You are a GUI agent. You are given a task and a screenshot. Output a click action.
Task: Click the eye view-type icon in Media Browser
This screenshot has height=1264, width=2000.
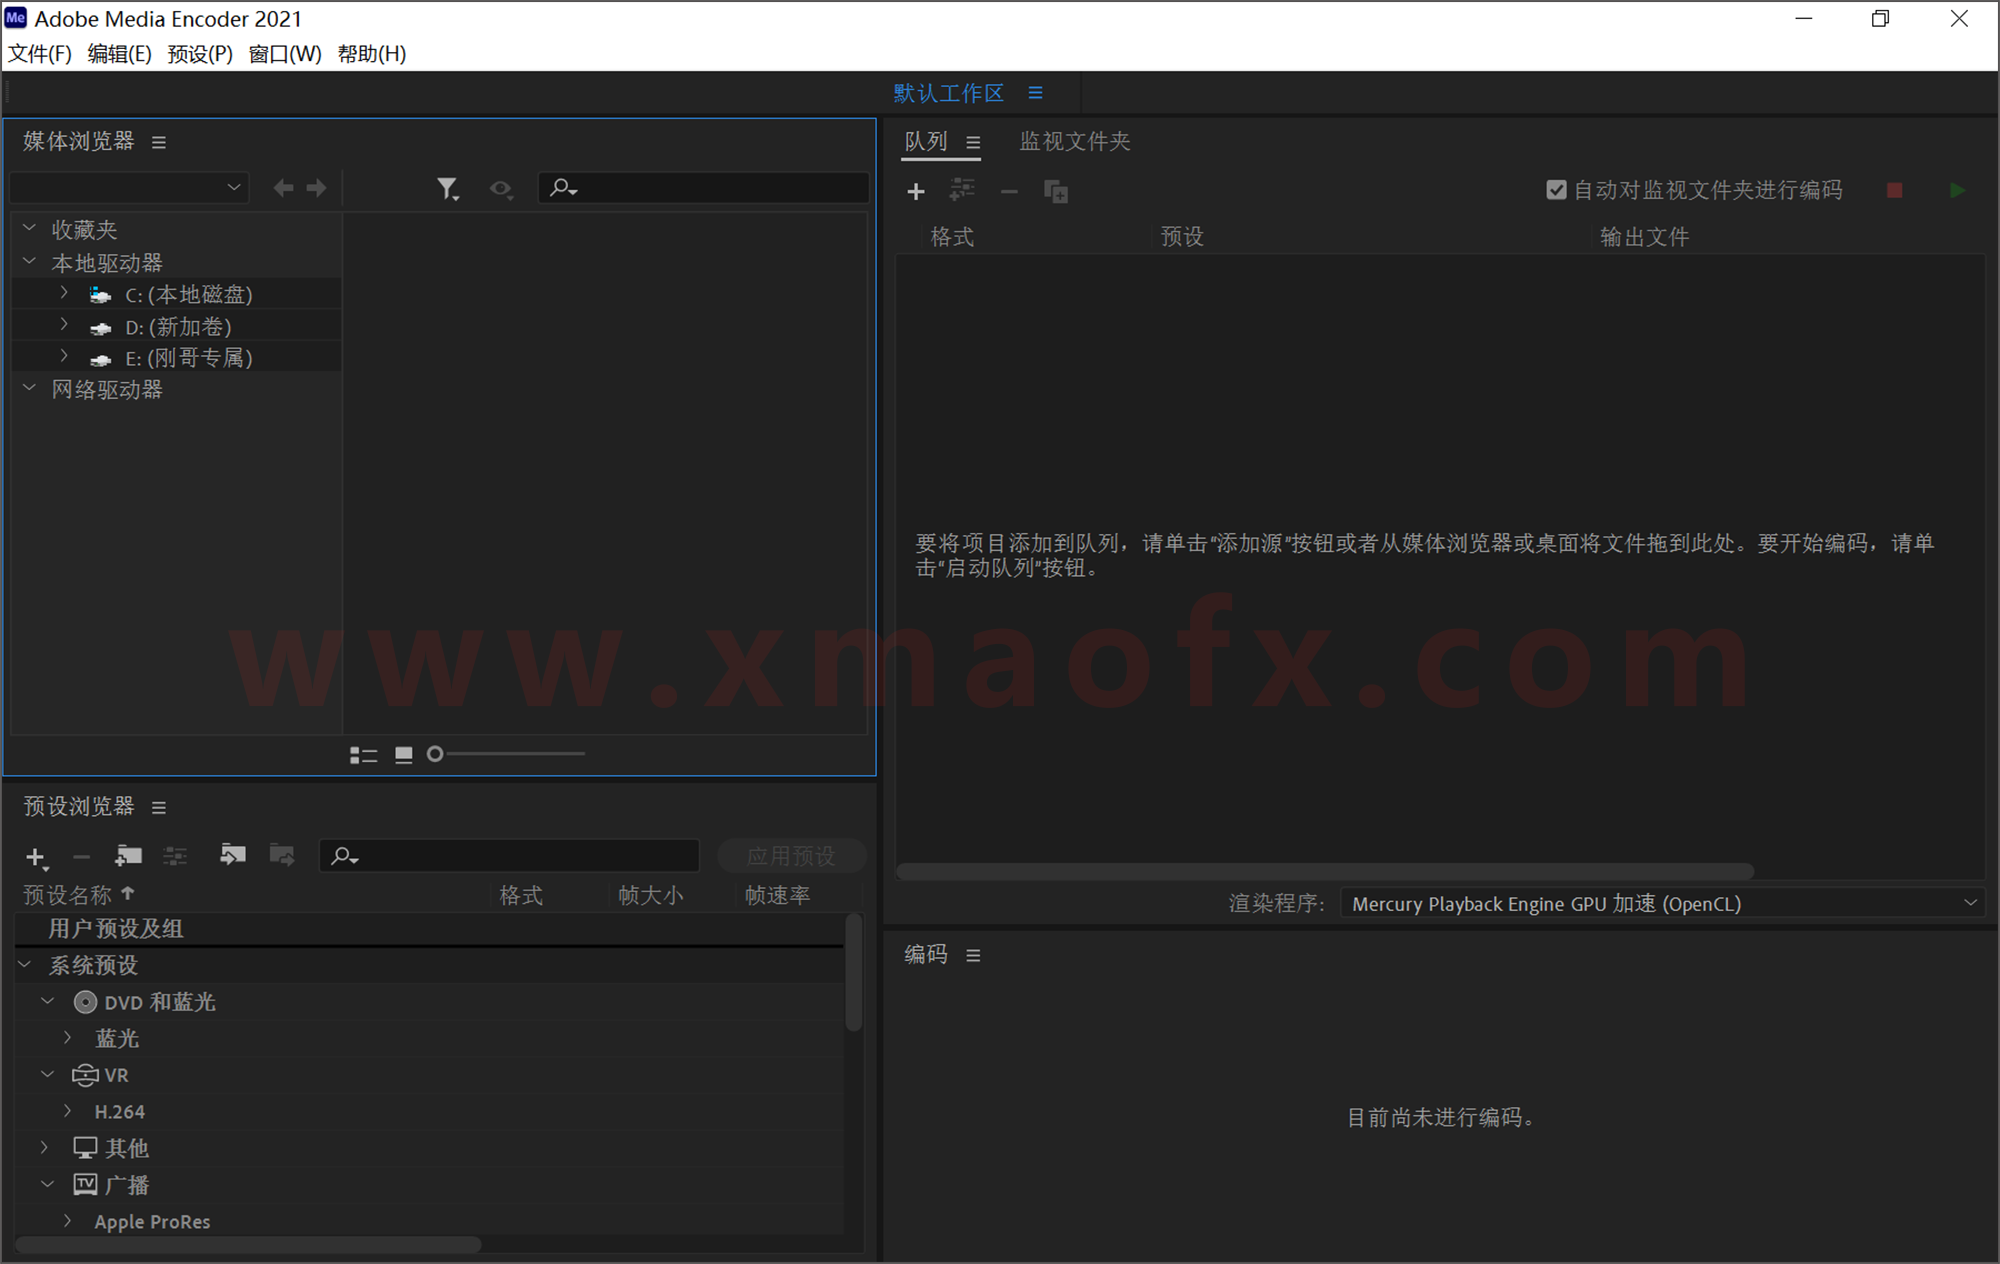501,188
